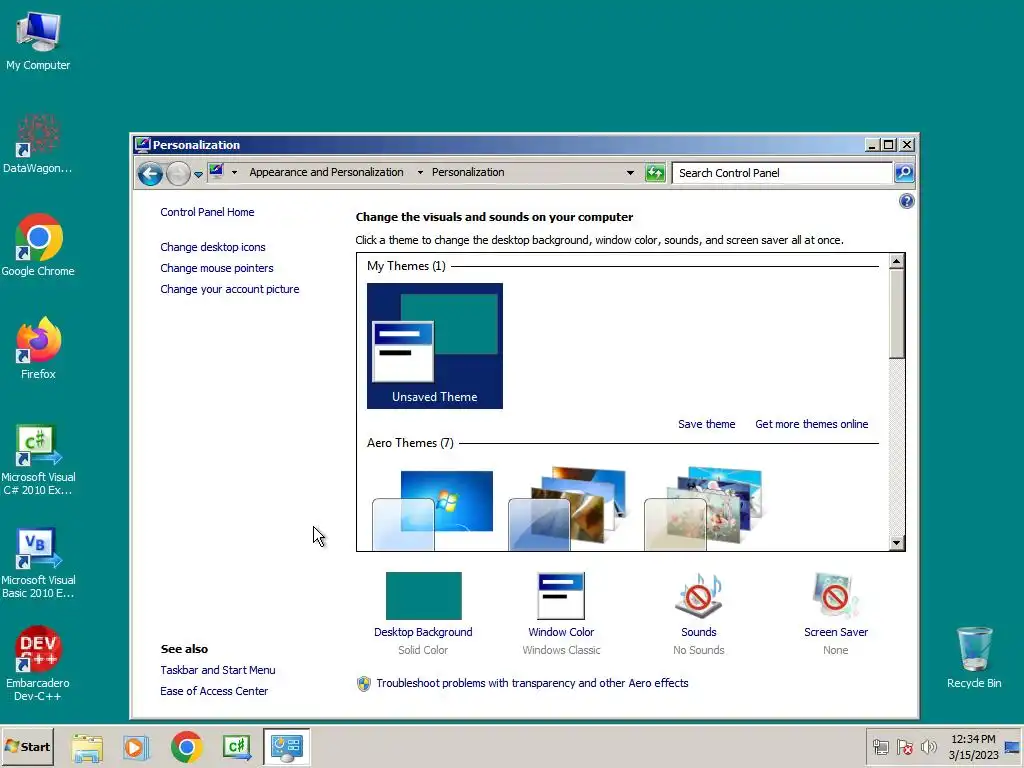This screenshot has height=768, width=1024.
Task: Open the Recycle Bin on desktop
Action: click(974, 658)
